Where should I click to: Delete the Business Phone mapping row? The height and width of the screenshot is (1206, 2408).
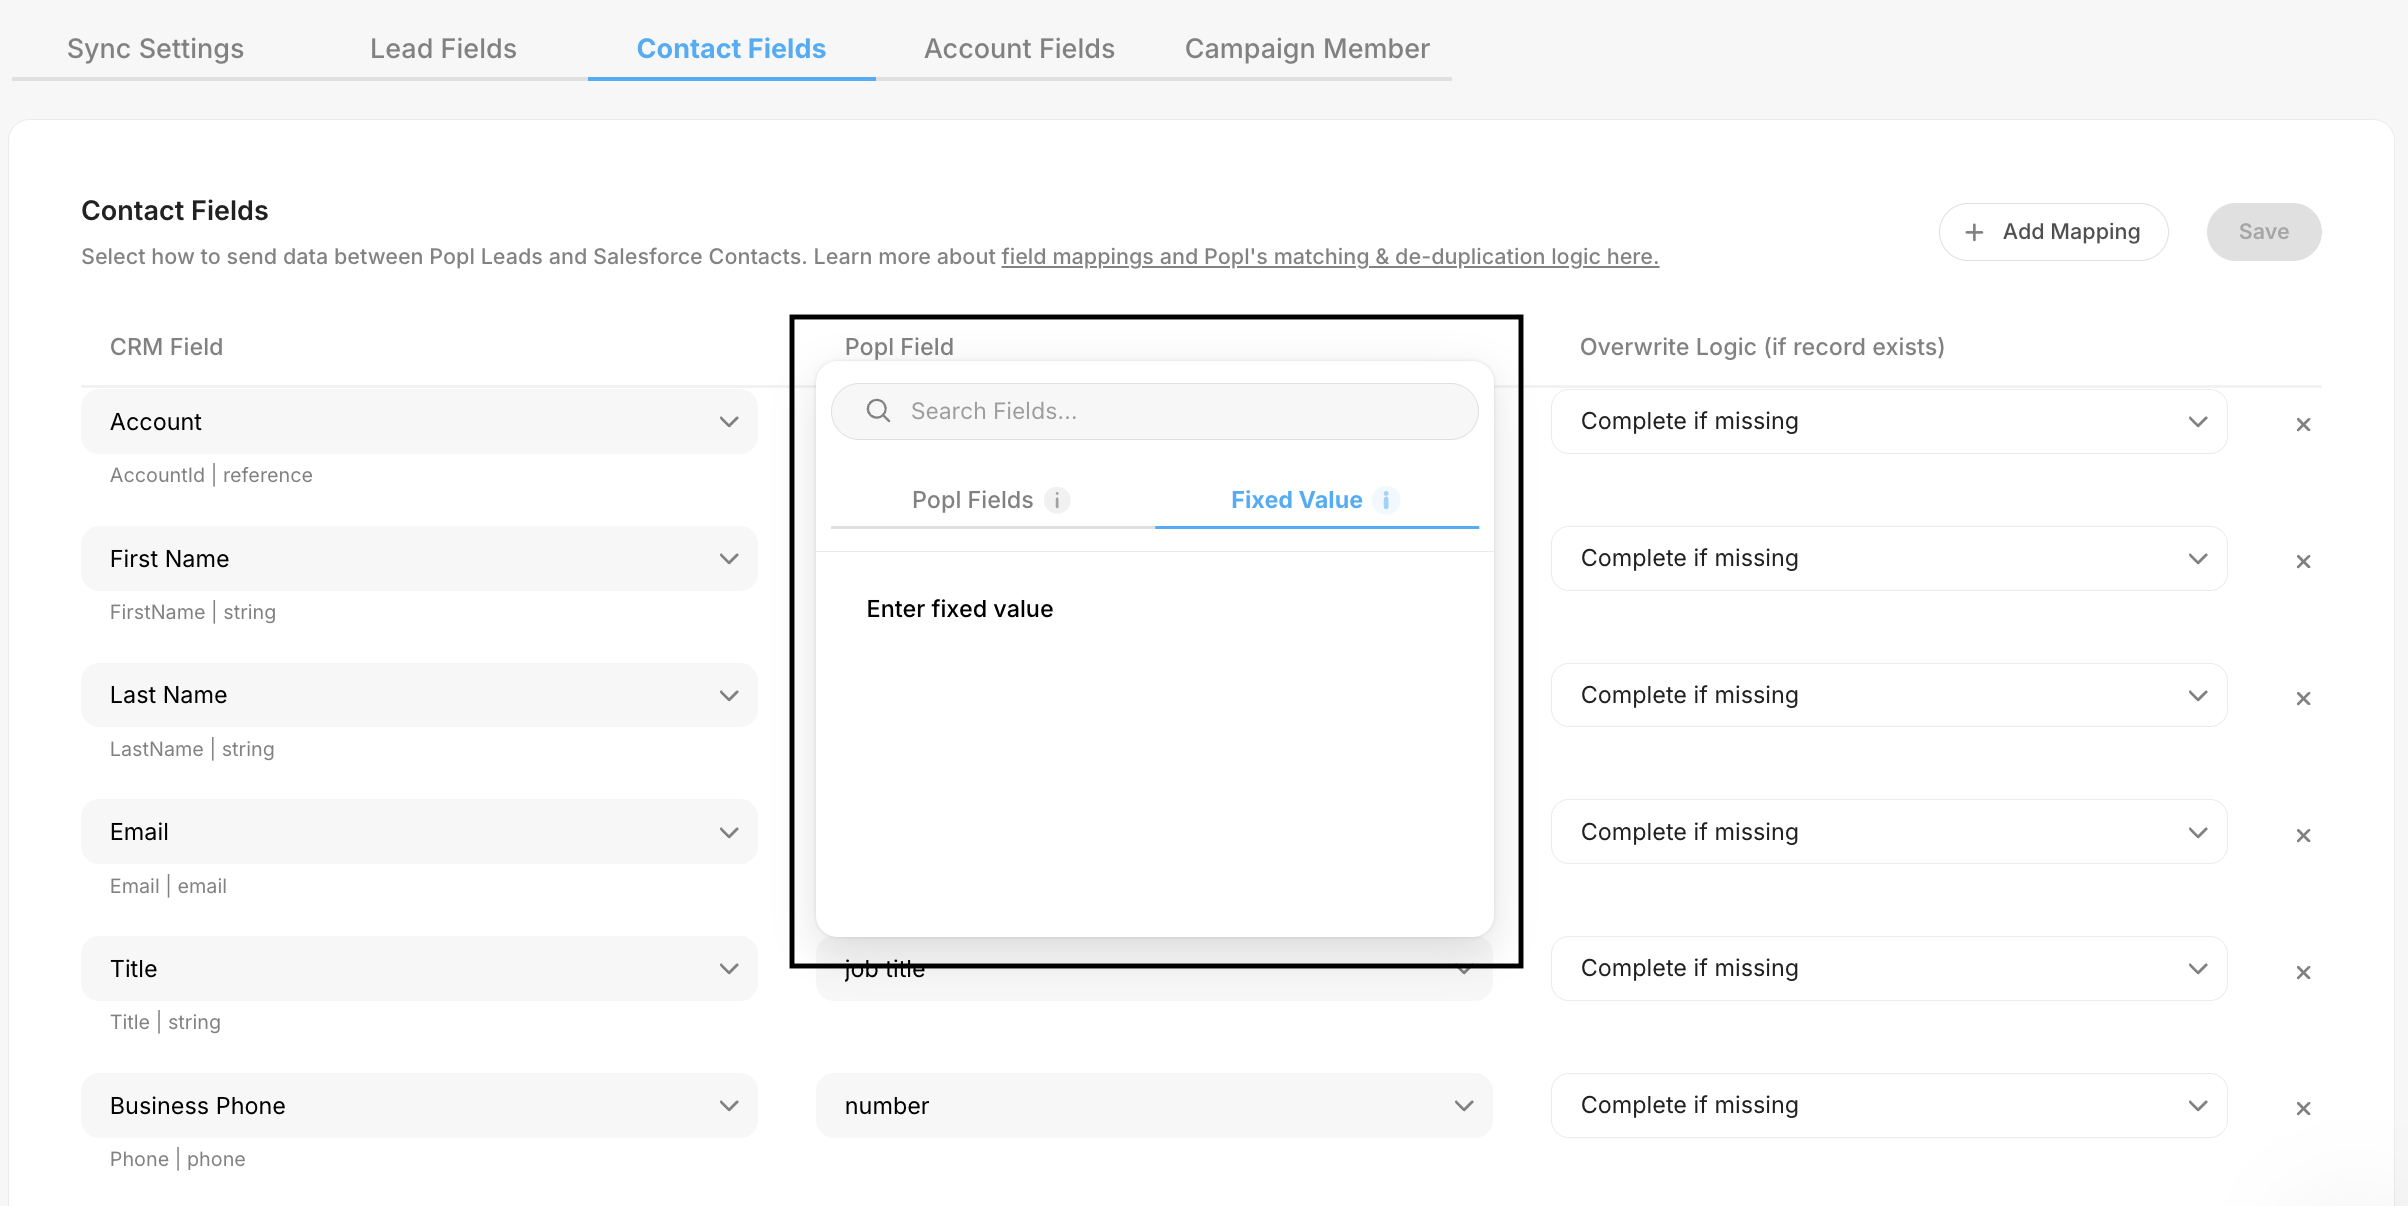click(2303, 1109)
